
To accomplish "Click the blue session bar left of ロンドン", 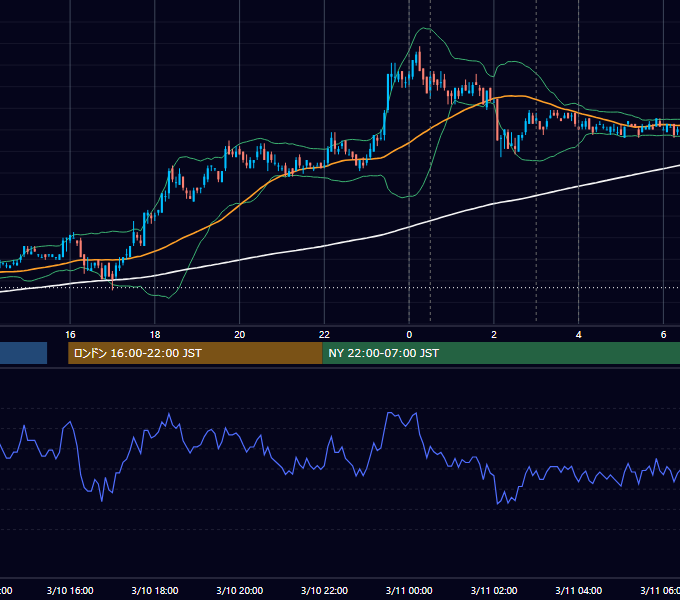I will [x=23, y=353].
